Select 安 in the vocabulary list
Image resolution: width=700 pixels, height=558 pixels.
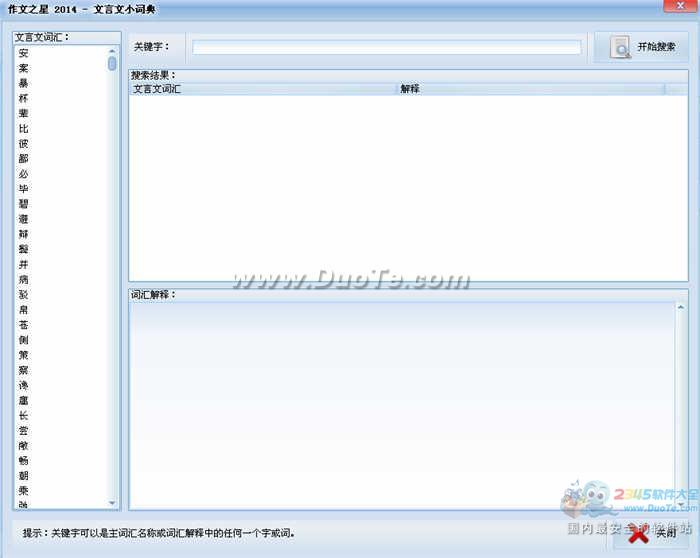click(x=23, y=53)
